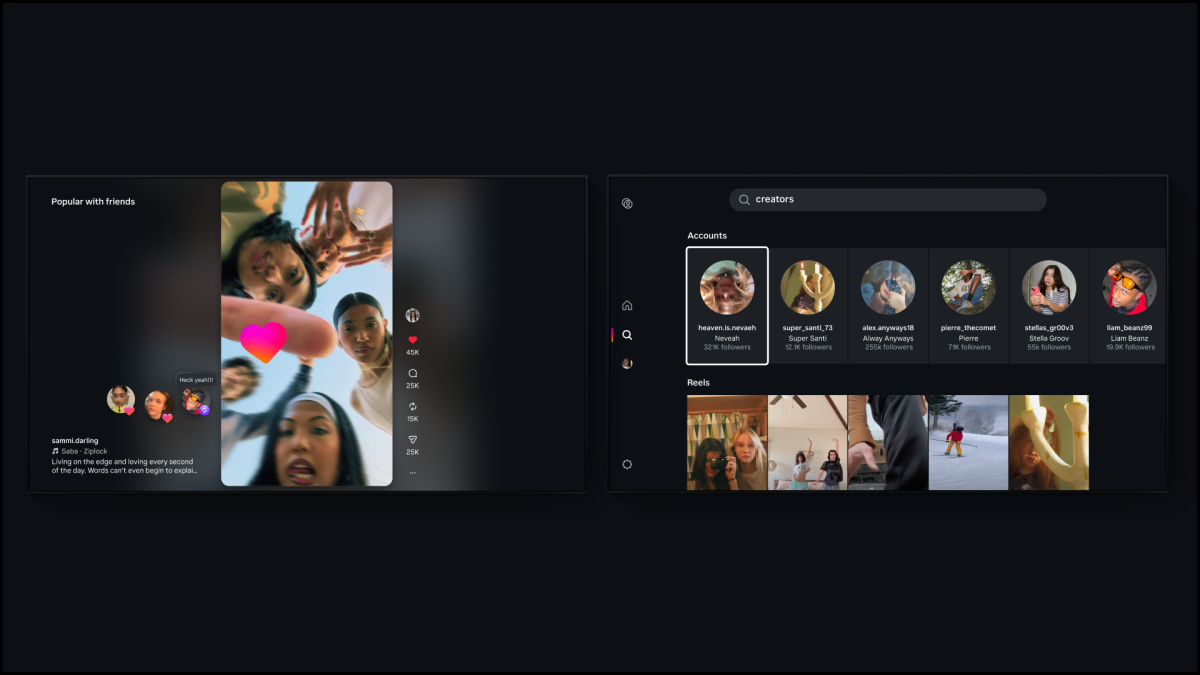This screenshot has height=675, width=1200.
Task: Select the Search icon in the sidebar
Action: pyautogui.click(x=627, y=335)
